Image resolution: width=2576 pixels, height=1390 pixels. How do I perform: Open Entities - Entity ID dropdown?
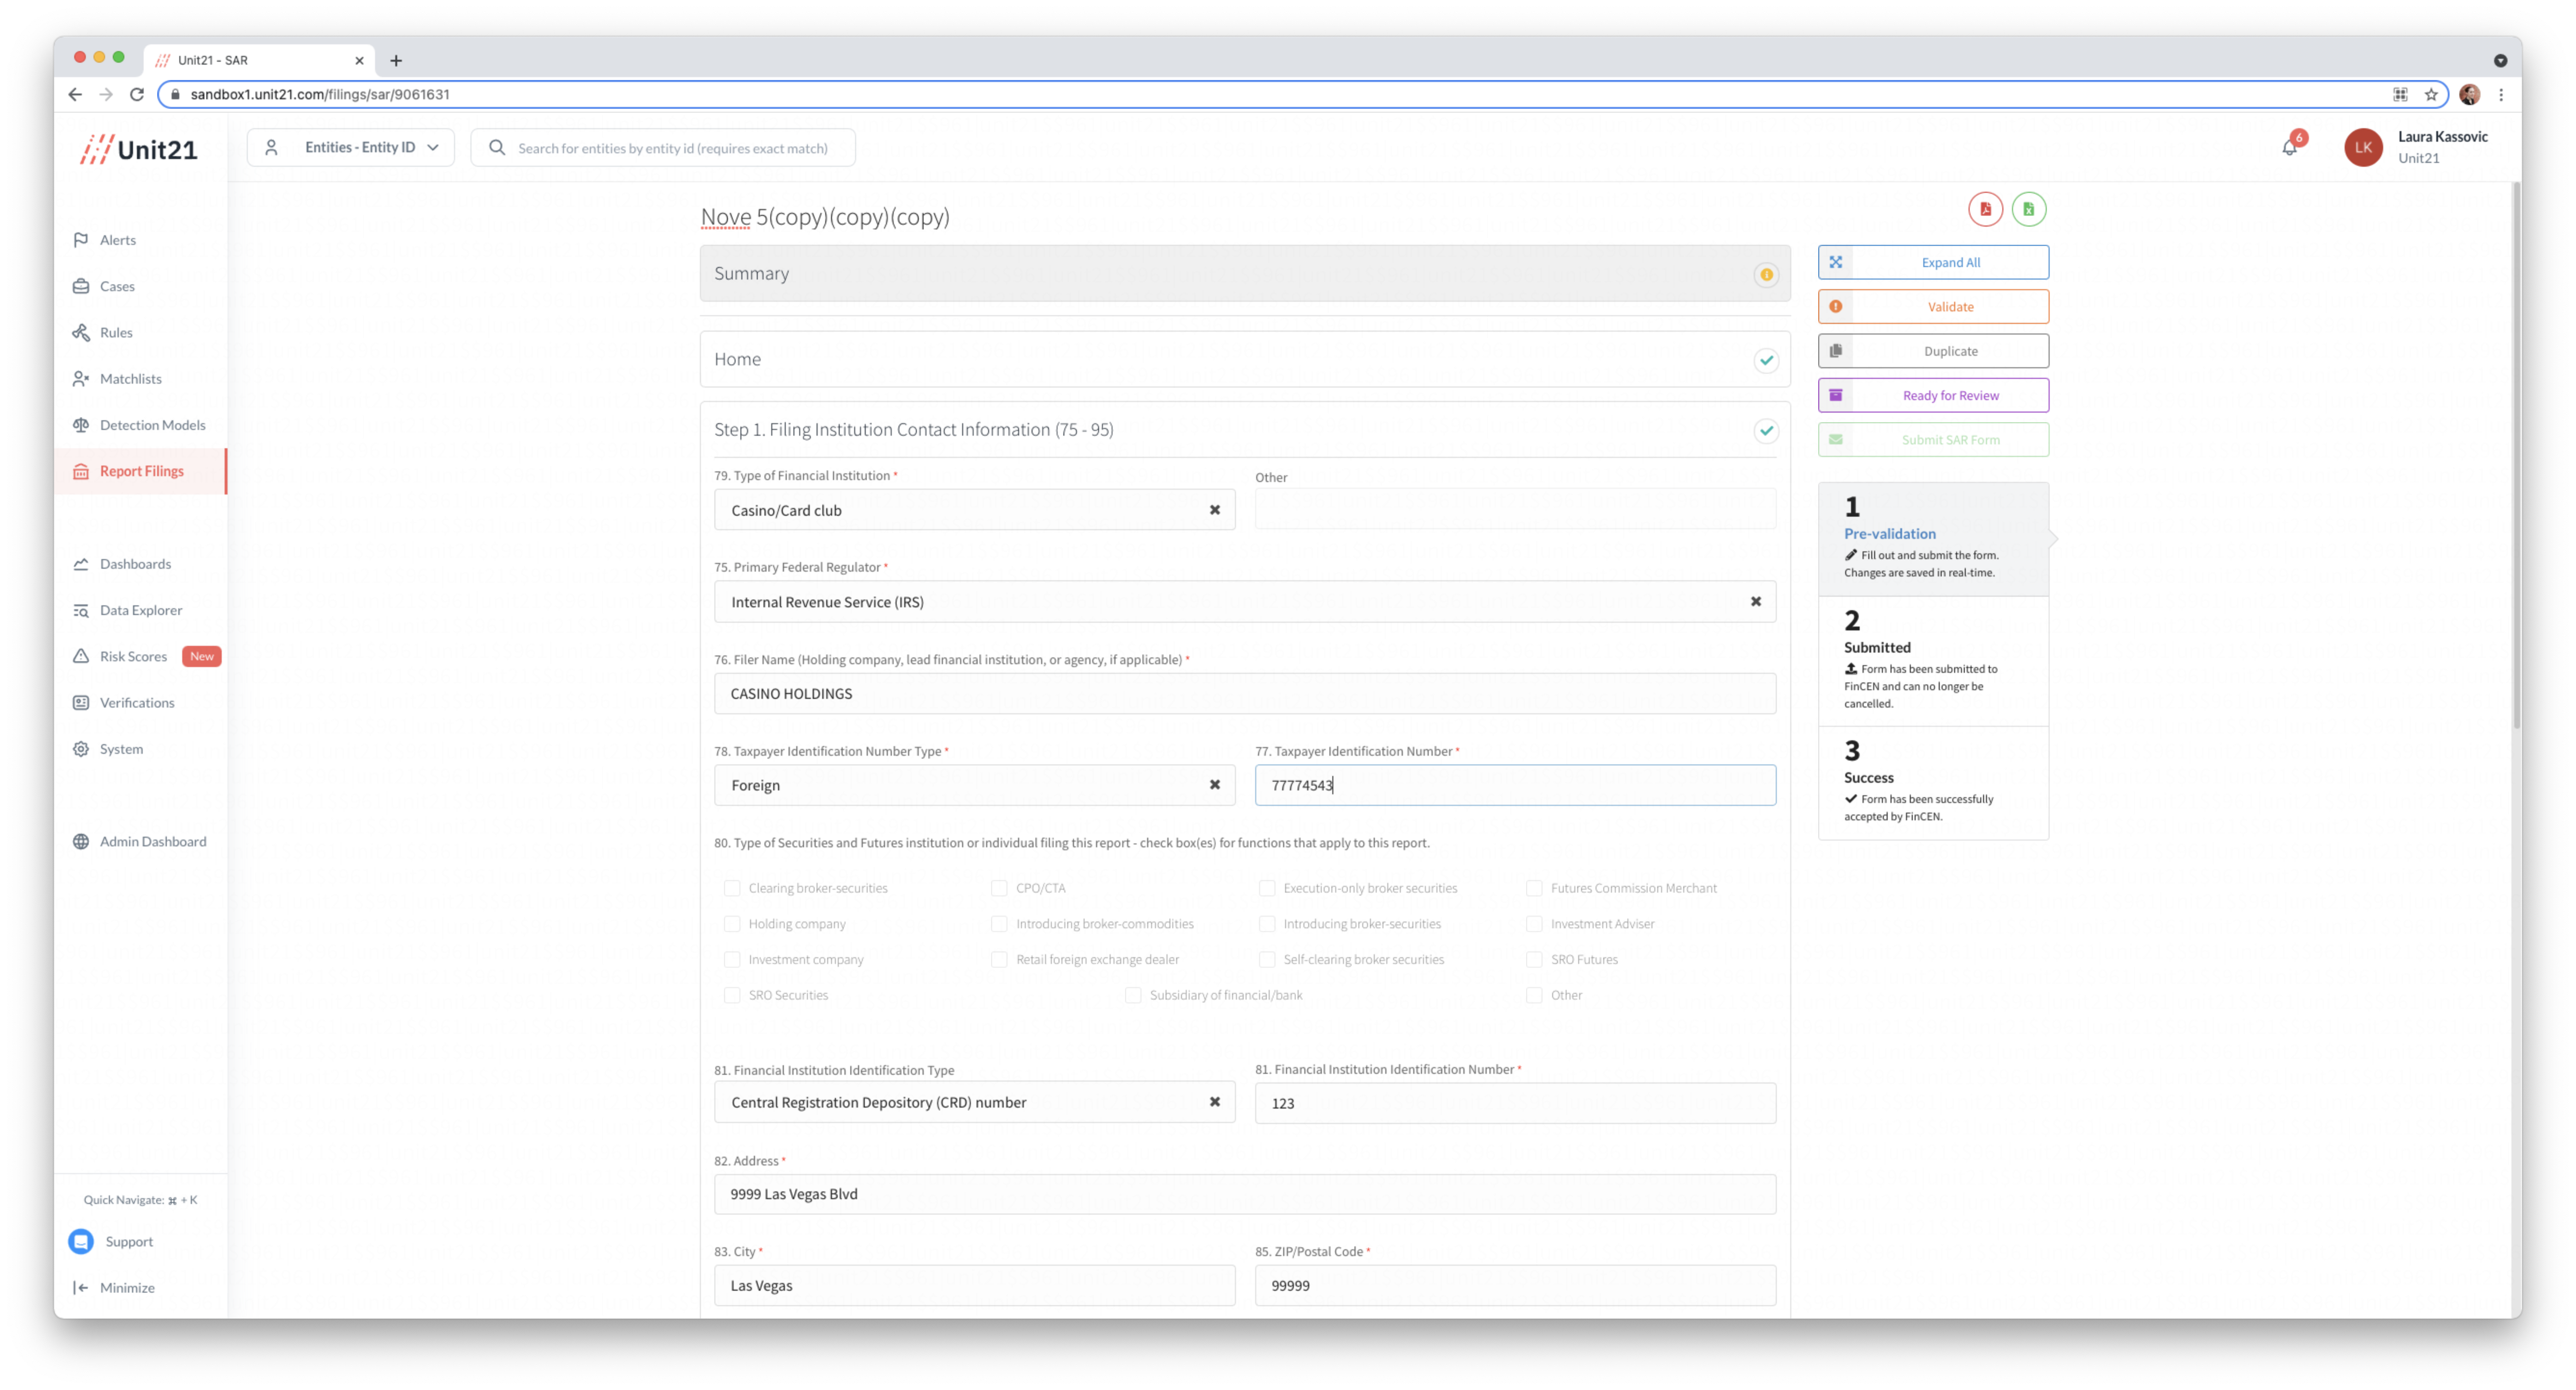click(x=351, y=148)
